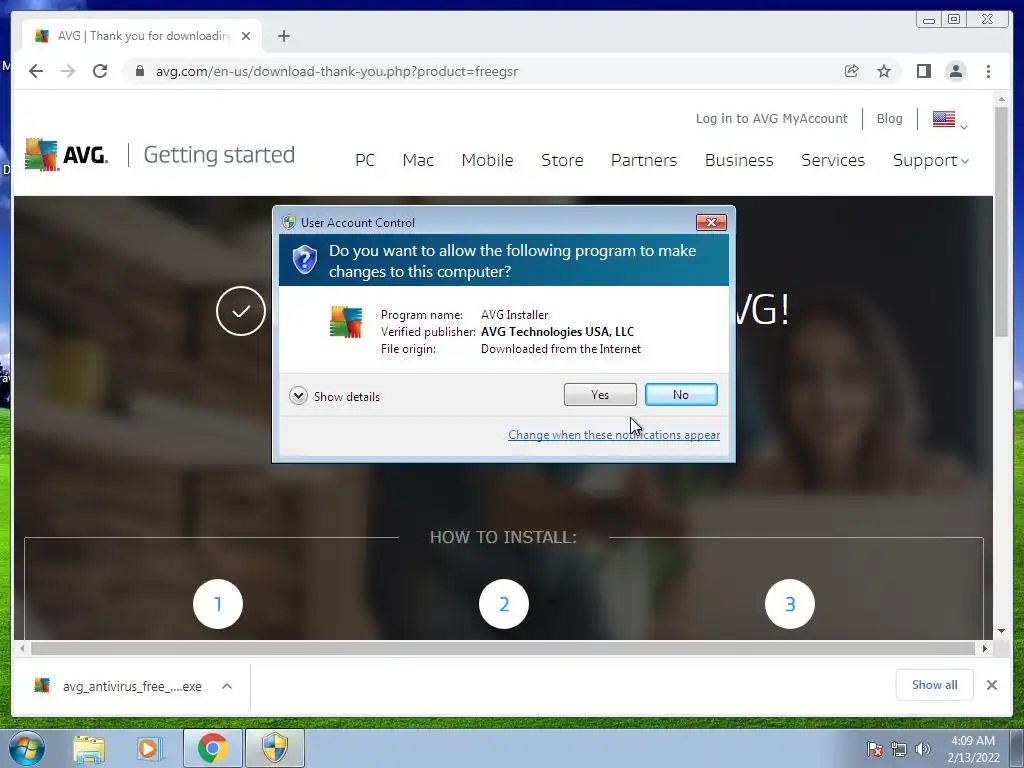Select the AVG Thank you for downloading tab

click(142, 36)
